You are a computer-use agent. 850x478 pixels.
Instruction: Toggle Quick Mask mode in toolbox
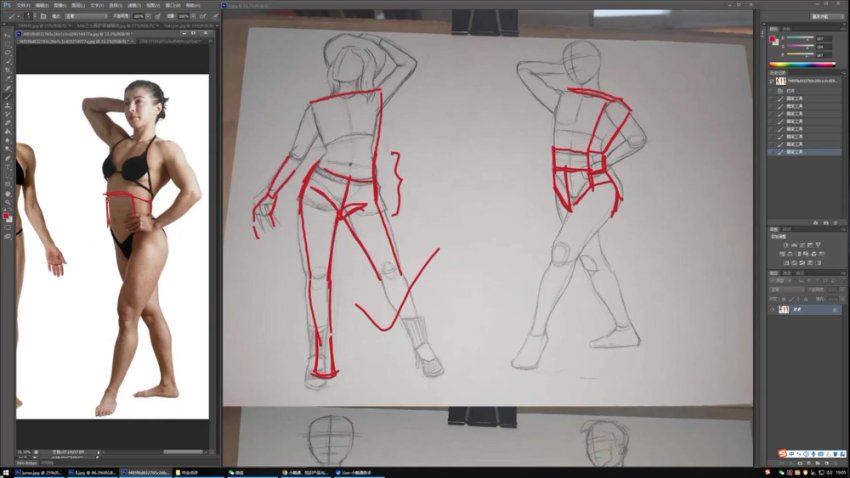(x=8, y=228)
